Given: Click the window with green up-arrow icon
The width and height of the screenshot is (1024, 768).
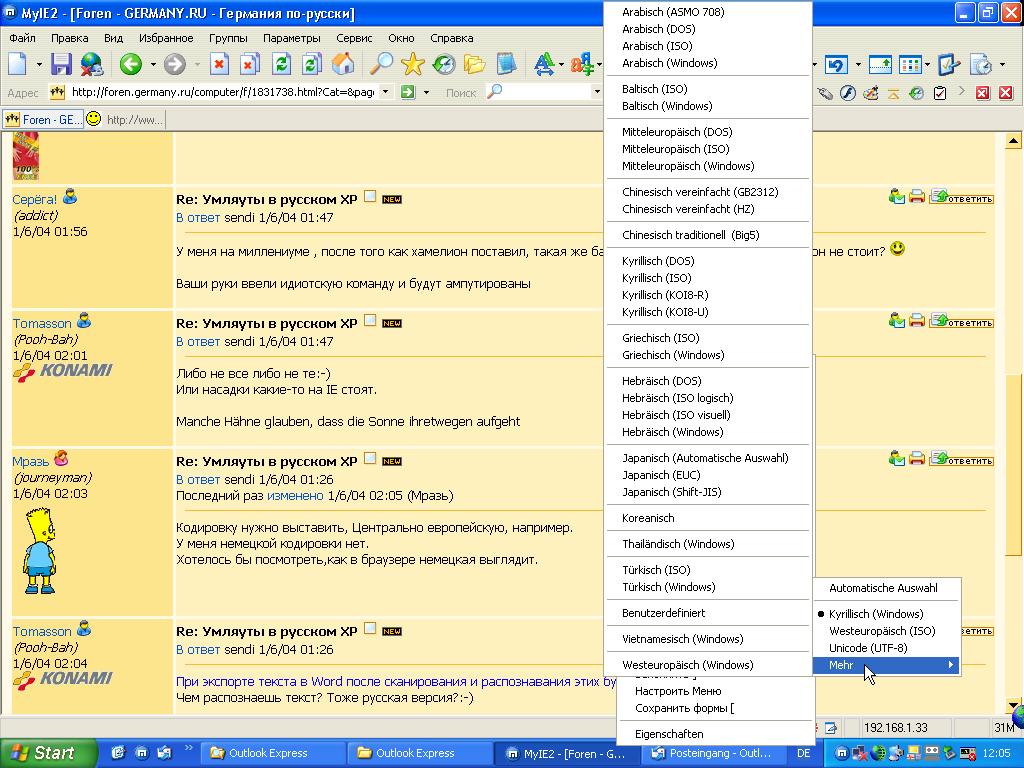Looking at the screenshot, I should click(x=880, y=64).
